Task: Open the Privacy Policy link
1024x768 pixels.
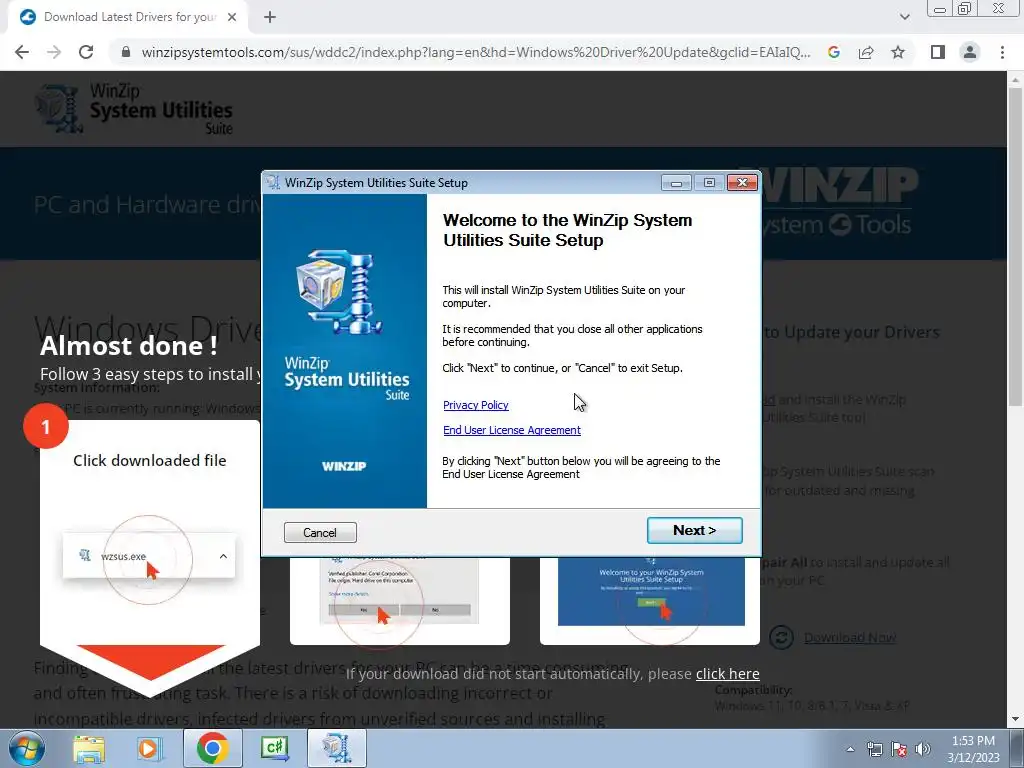Action: (x=475, y=405)
